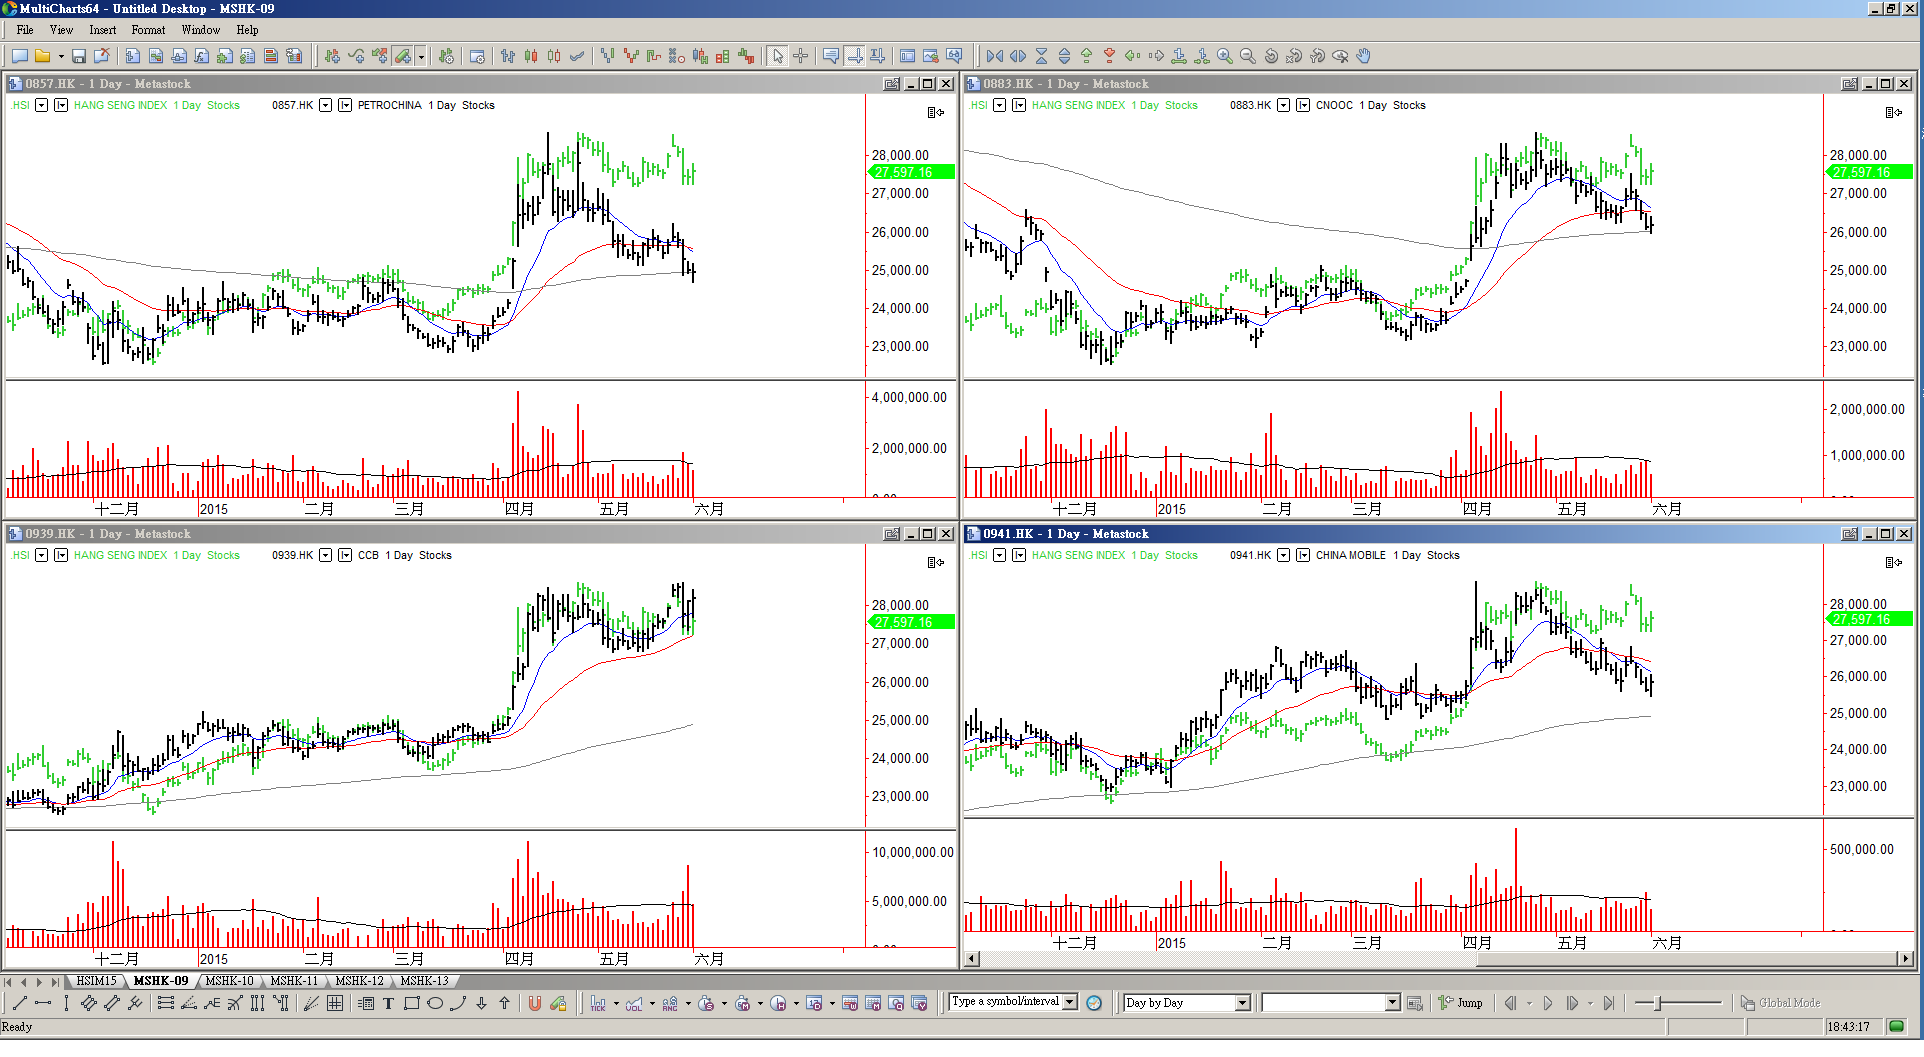Viewport: 1924px width, 1057px height.
Task: Pick the Text drawing tool
Action: tap(389, 1003)
